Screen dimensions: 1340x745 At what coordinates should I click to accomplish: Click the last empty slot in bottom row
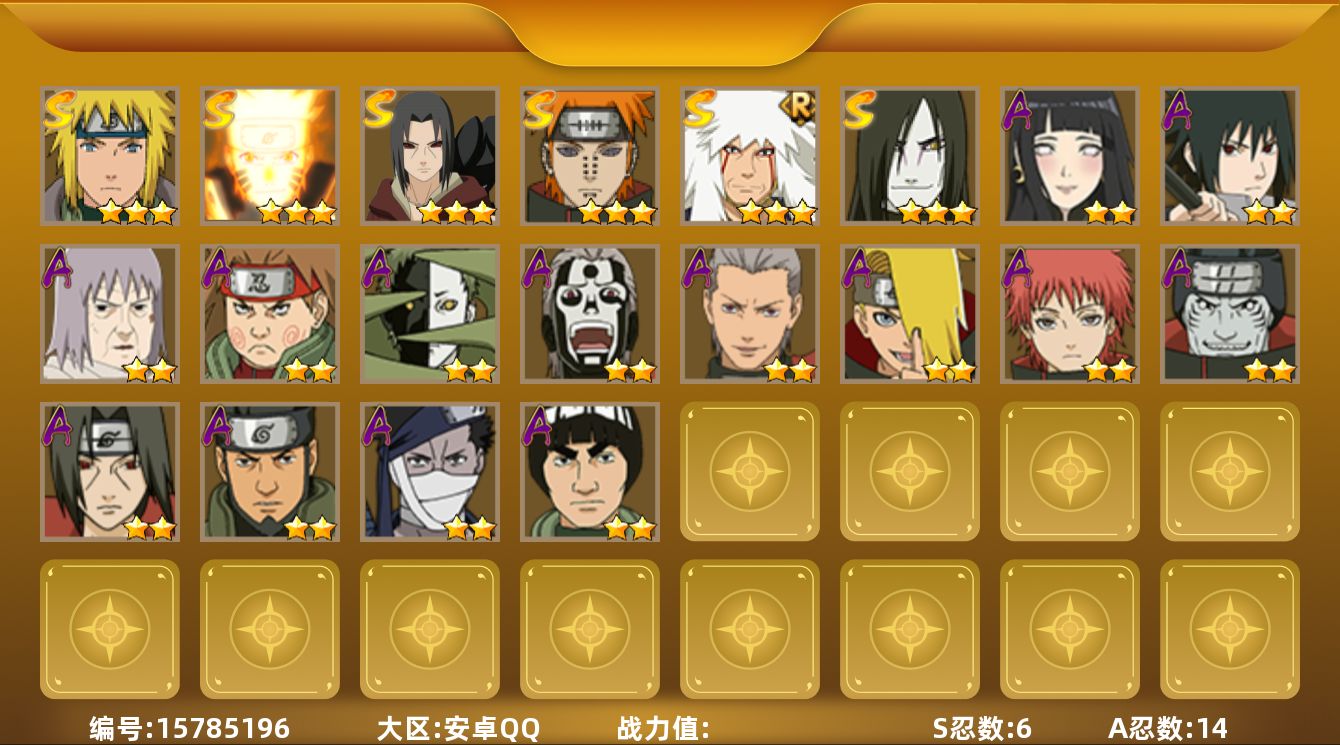tap(1230, 629)
